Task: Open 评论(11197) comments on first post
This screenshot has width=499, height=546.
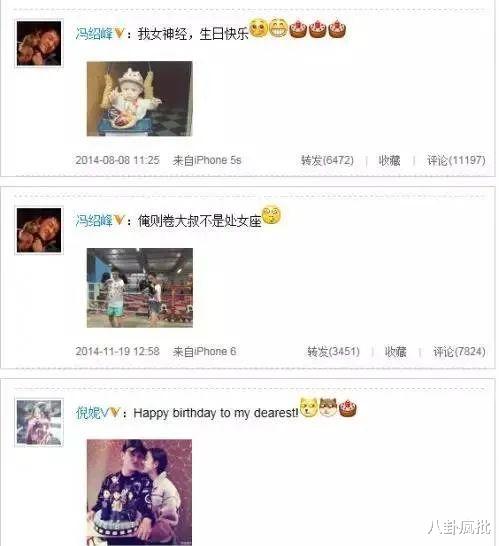Action: pyautogui.click(x=456, y=160)
